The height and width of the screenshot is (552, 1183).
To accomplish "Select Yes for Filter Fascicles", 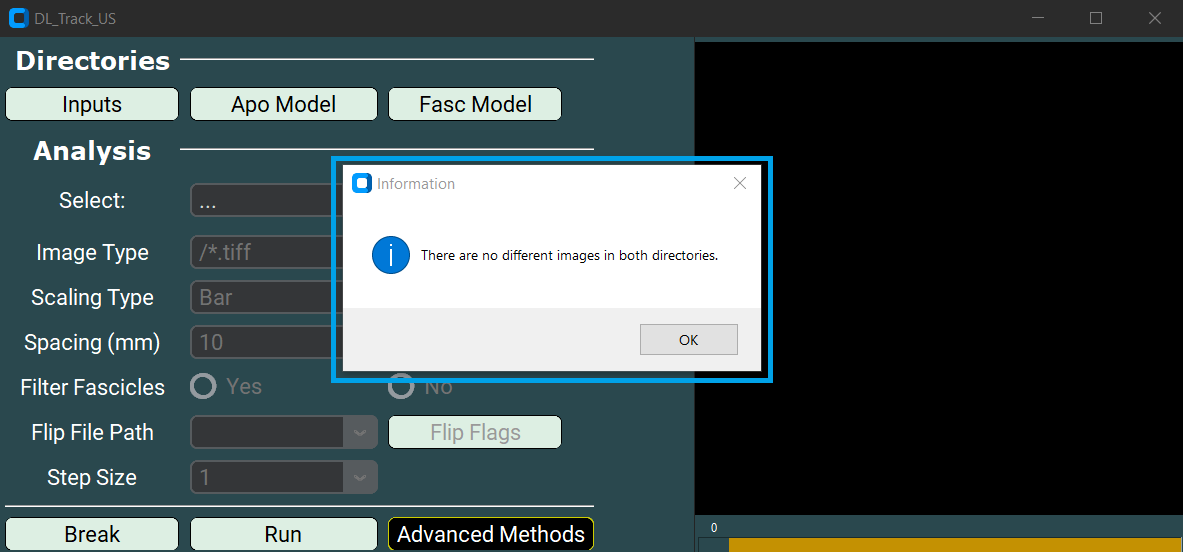I will (204, 387).
